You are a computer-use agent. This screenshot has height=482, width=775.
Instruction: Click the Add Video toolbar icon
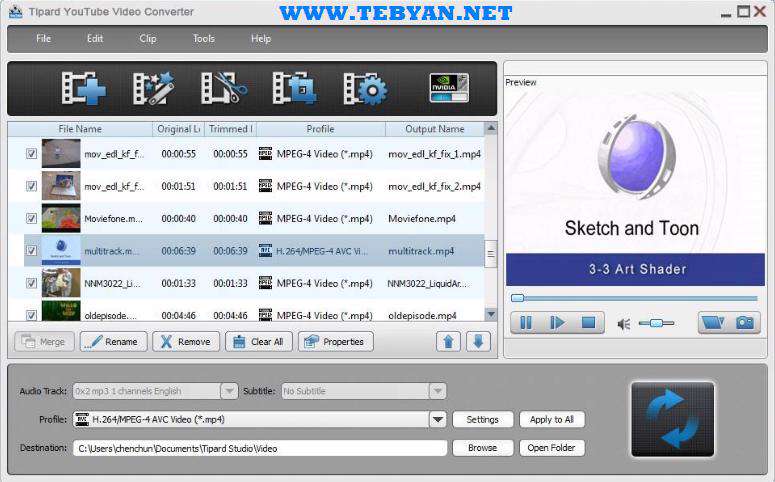[84, 88]
